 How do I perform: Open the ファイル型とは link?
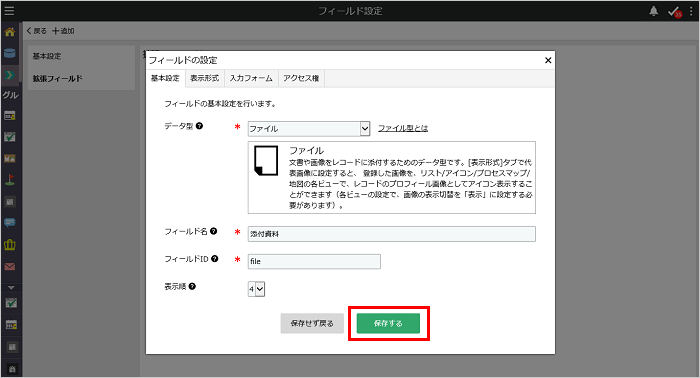(x=403, y=128)
